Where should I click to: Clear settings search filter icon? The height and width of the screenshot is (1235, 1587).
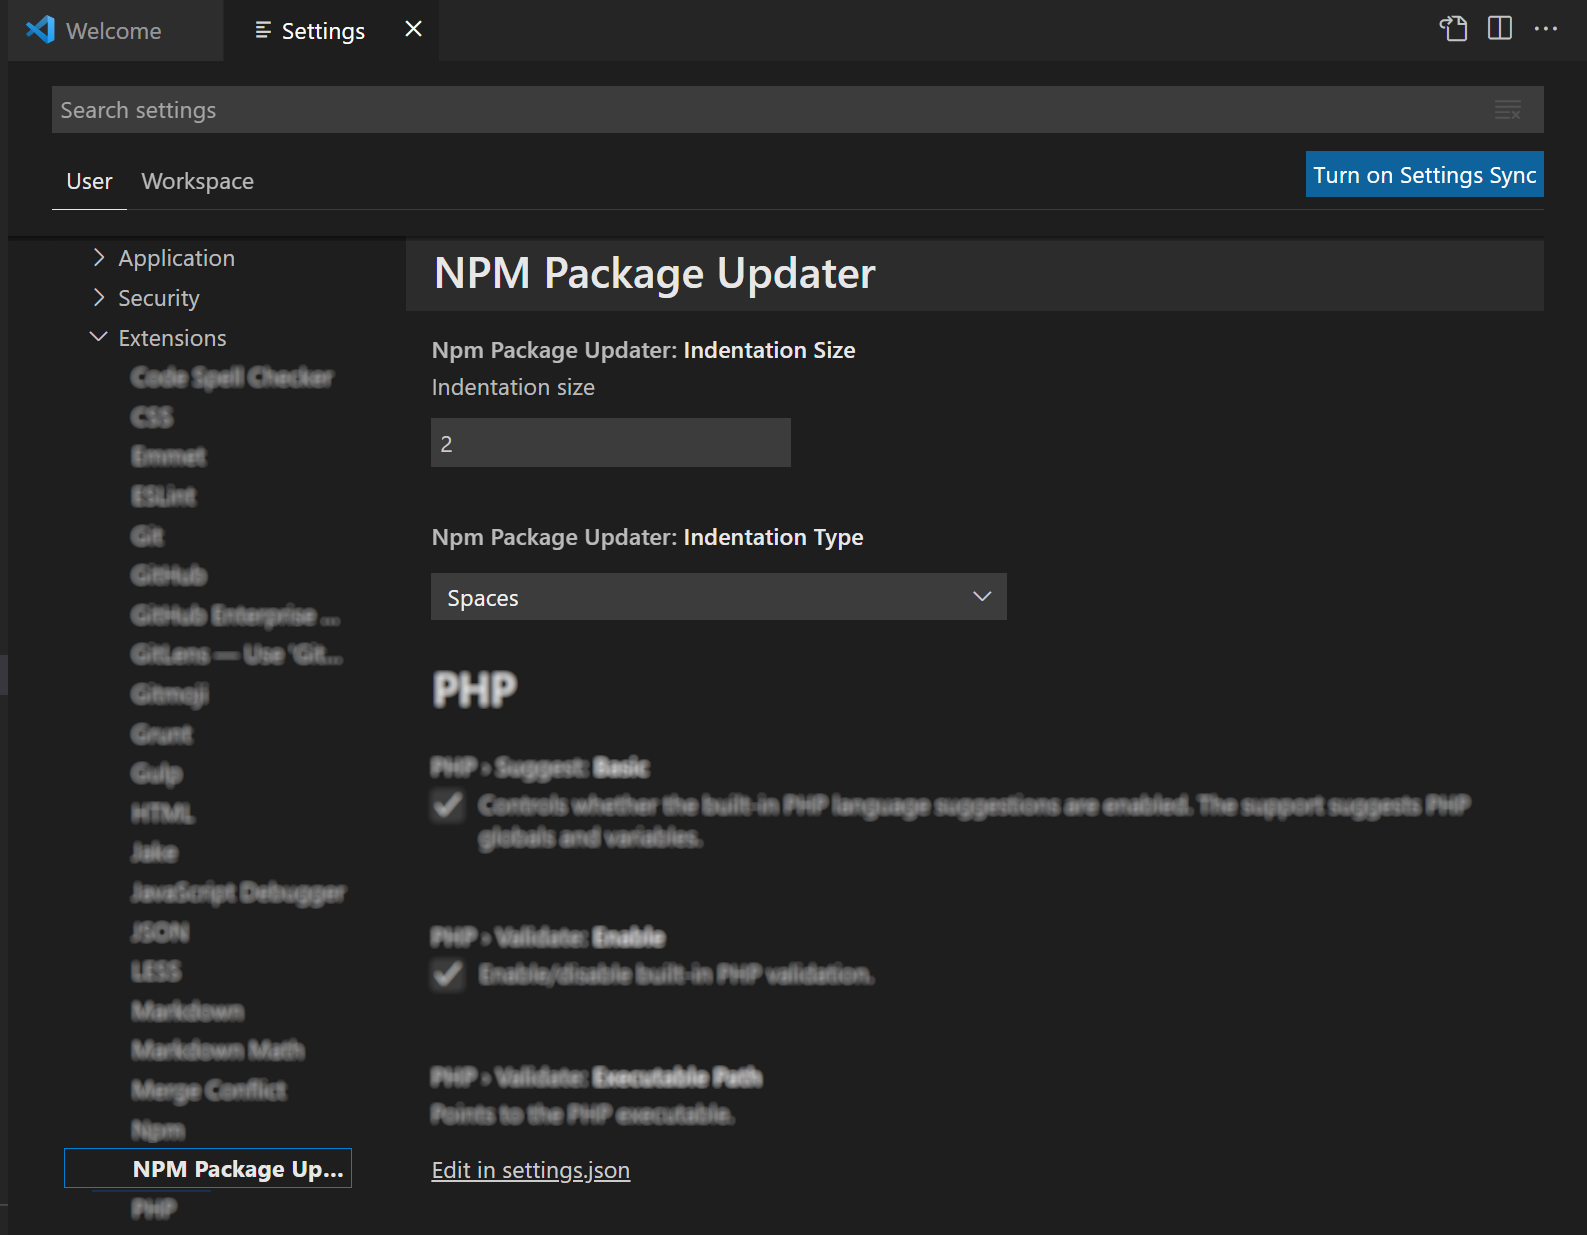click(1508, 110)
